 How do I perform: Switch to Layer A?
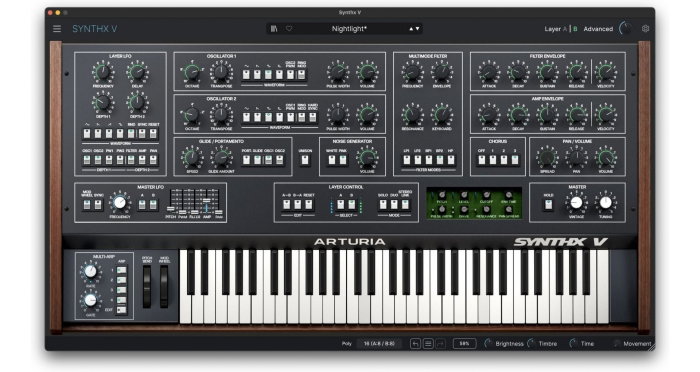(x=565, y=29)
